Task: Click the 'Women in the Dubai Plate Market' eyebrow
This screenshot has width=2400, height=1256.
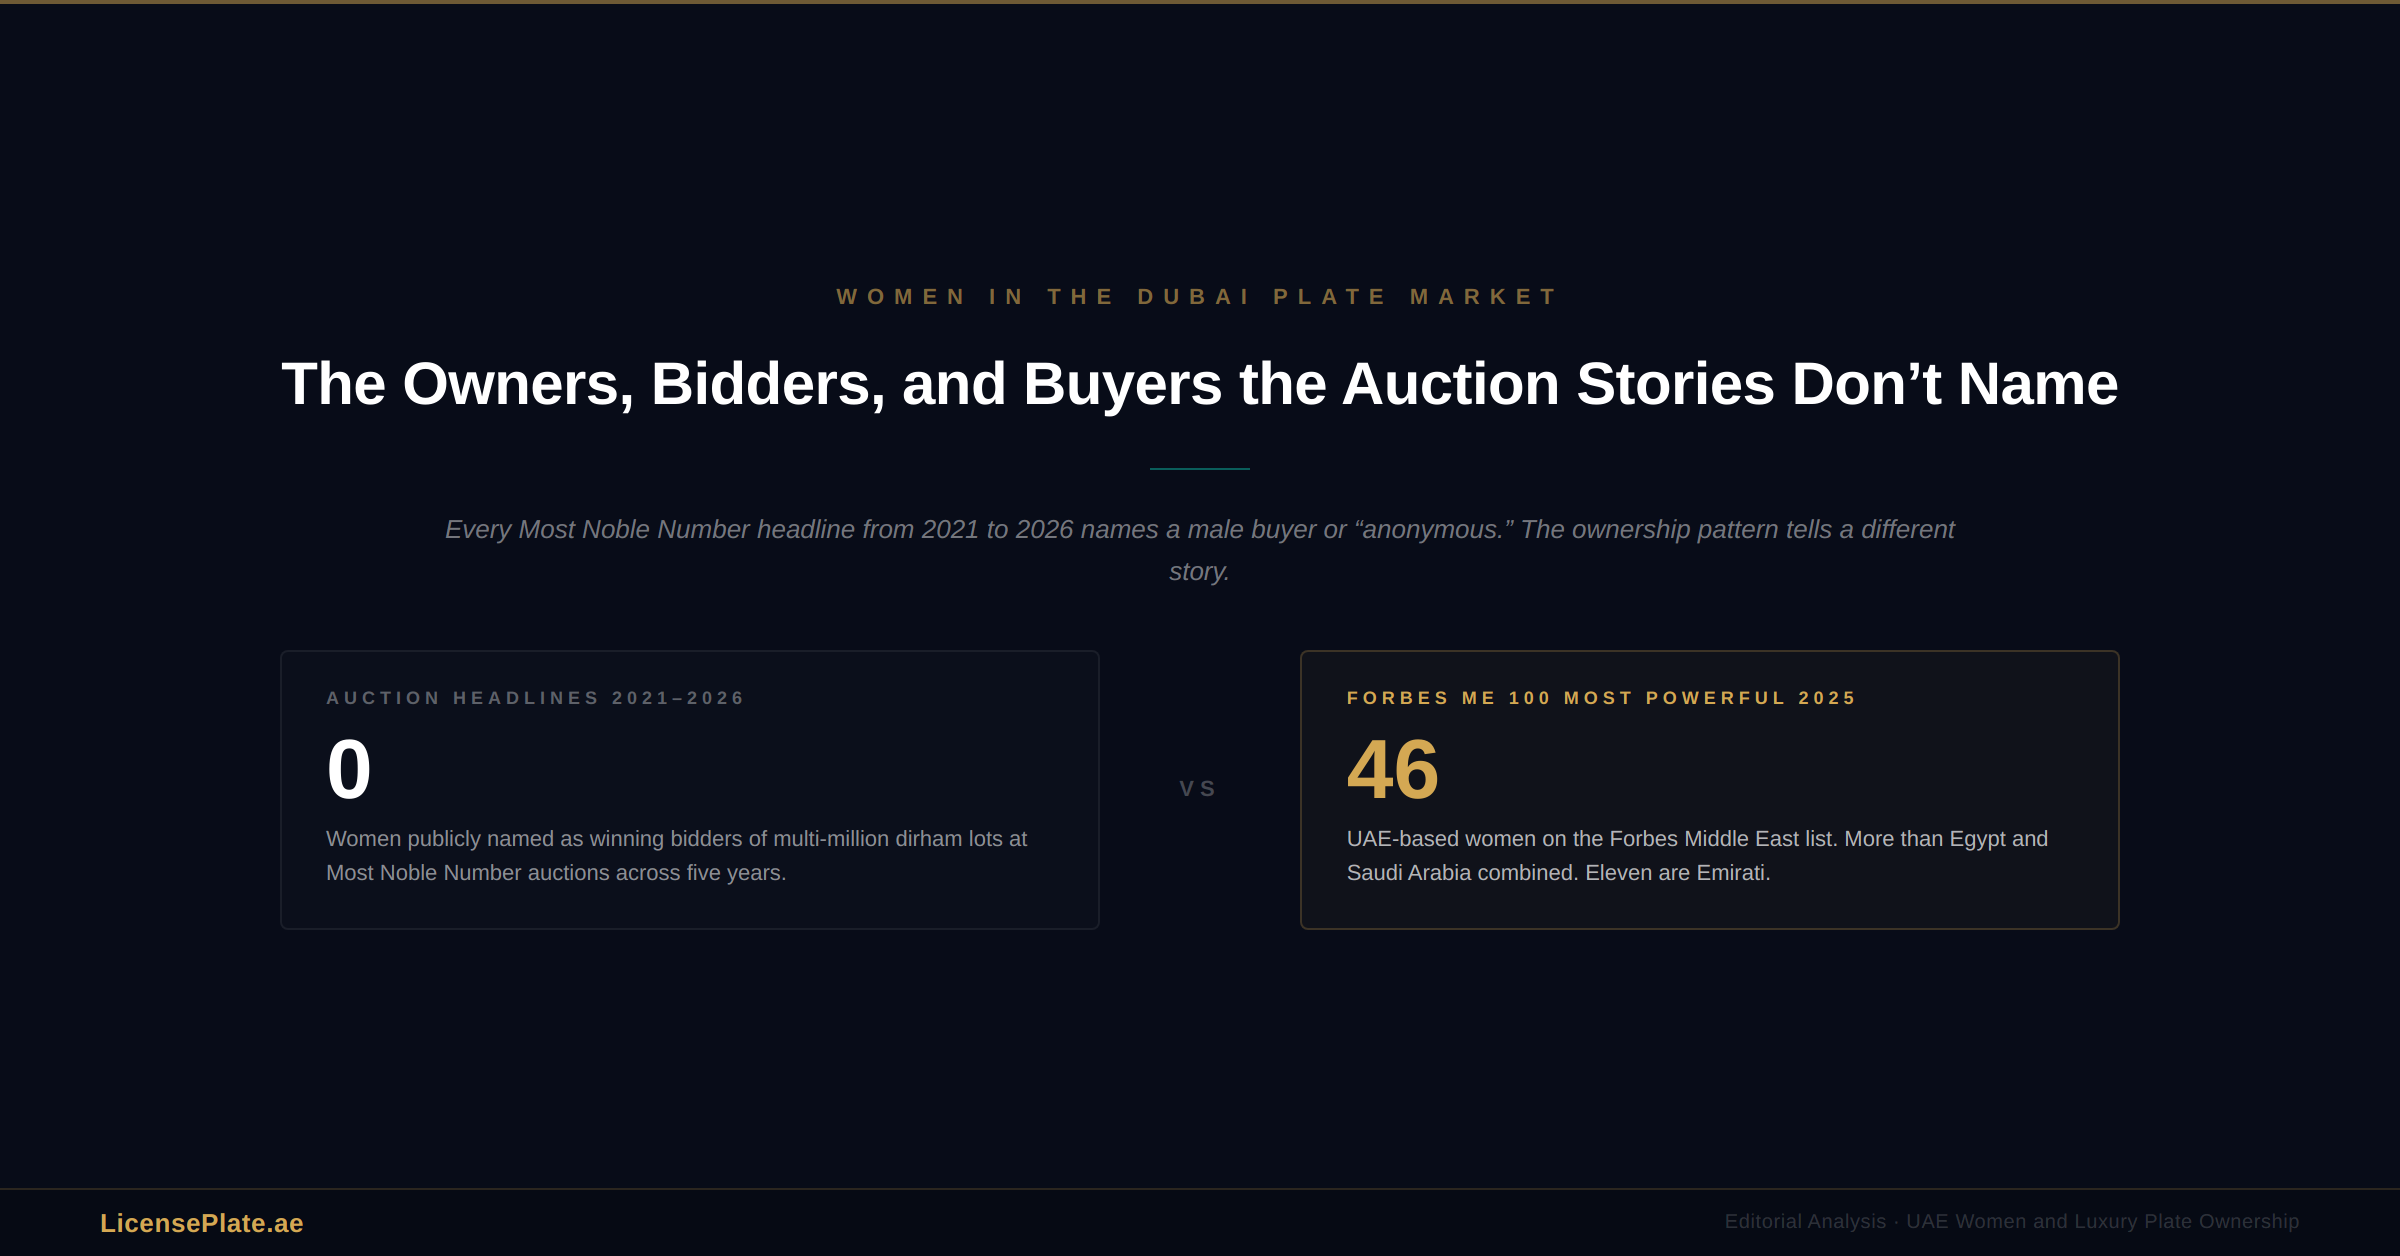Action: point(1198,297)
